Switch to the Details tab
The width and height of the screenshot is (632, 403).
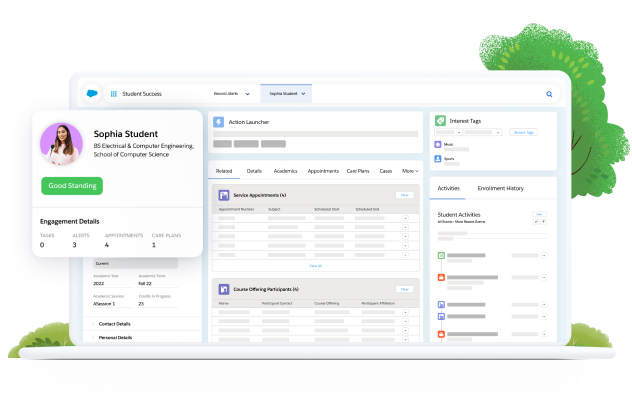(254, 171)
